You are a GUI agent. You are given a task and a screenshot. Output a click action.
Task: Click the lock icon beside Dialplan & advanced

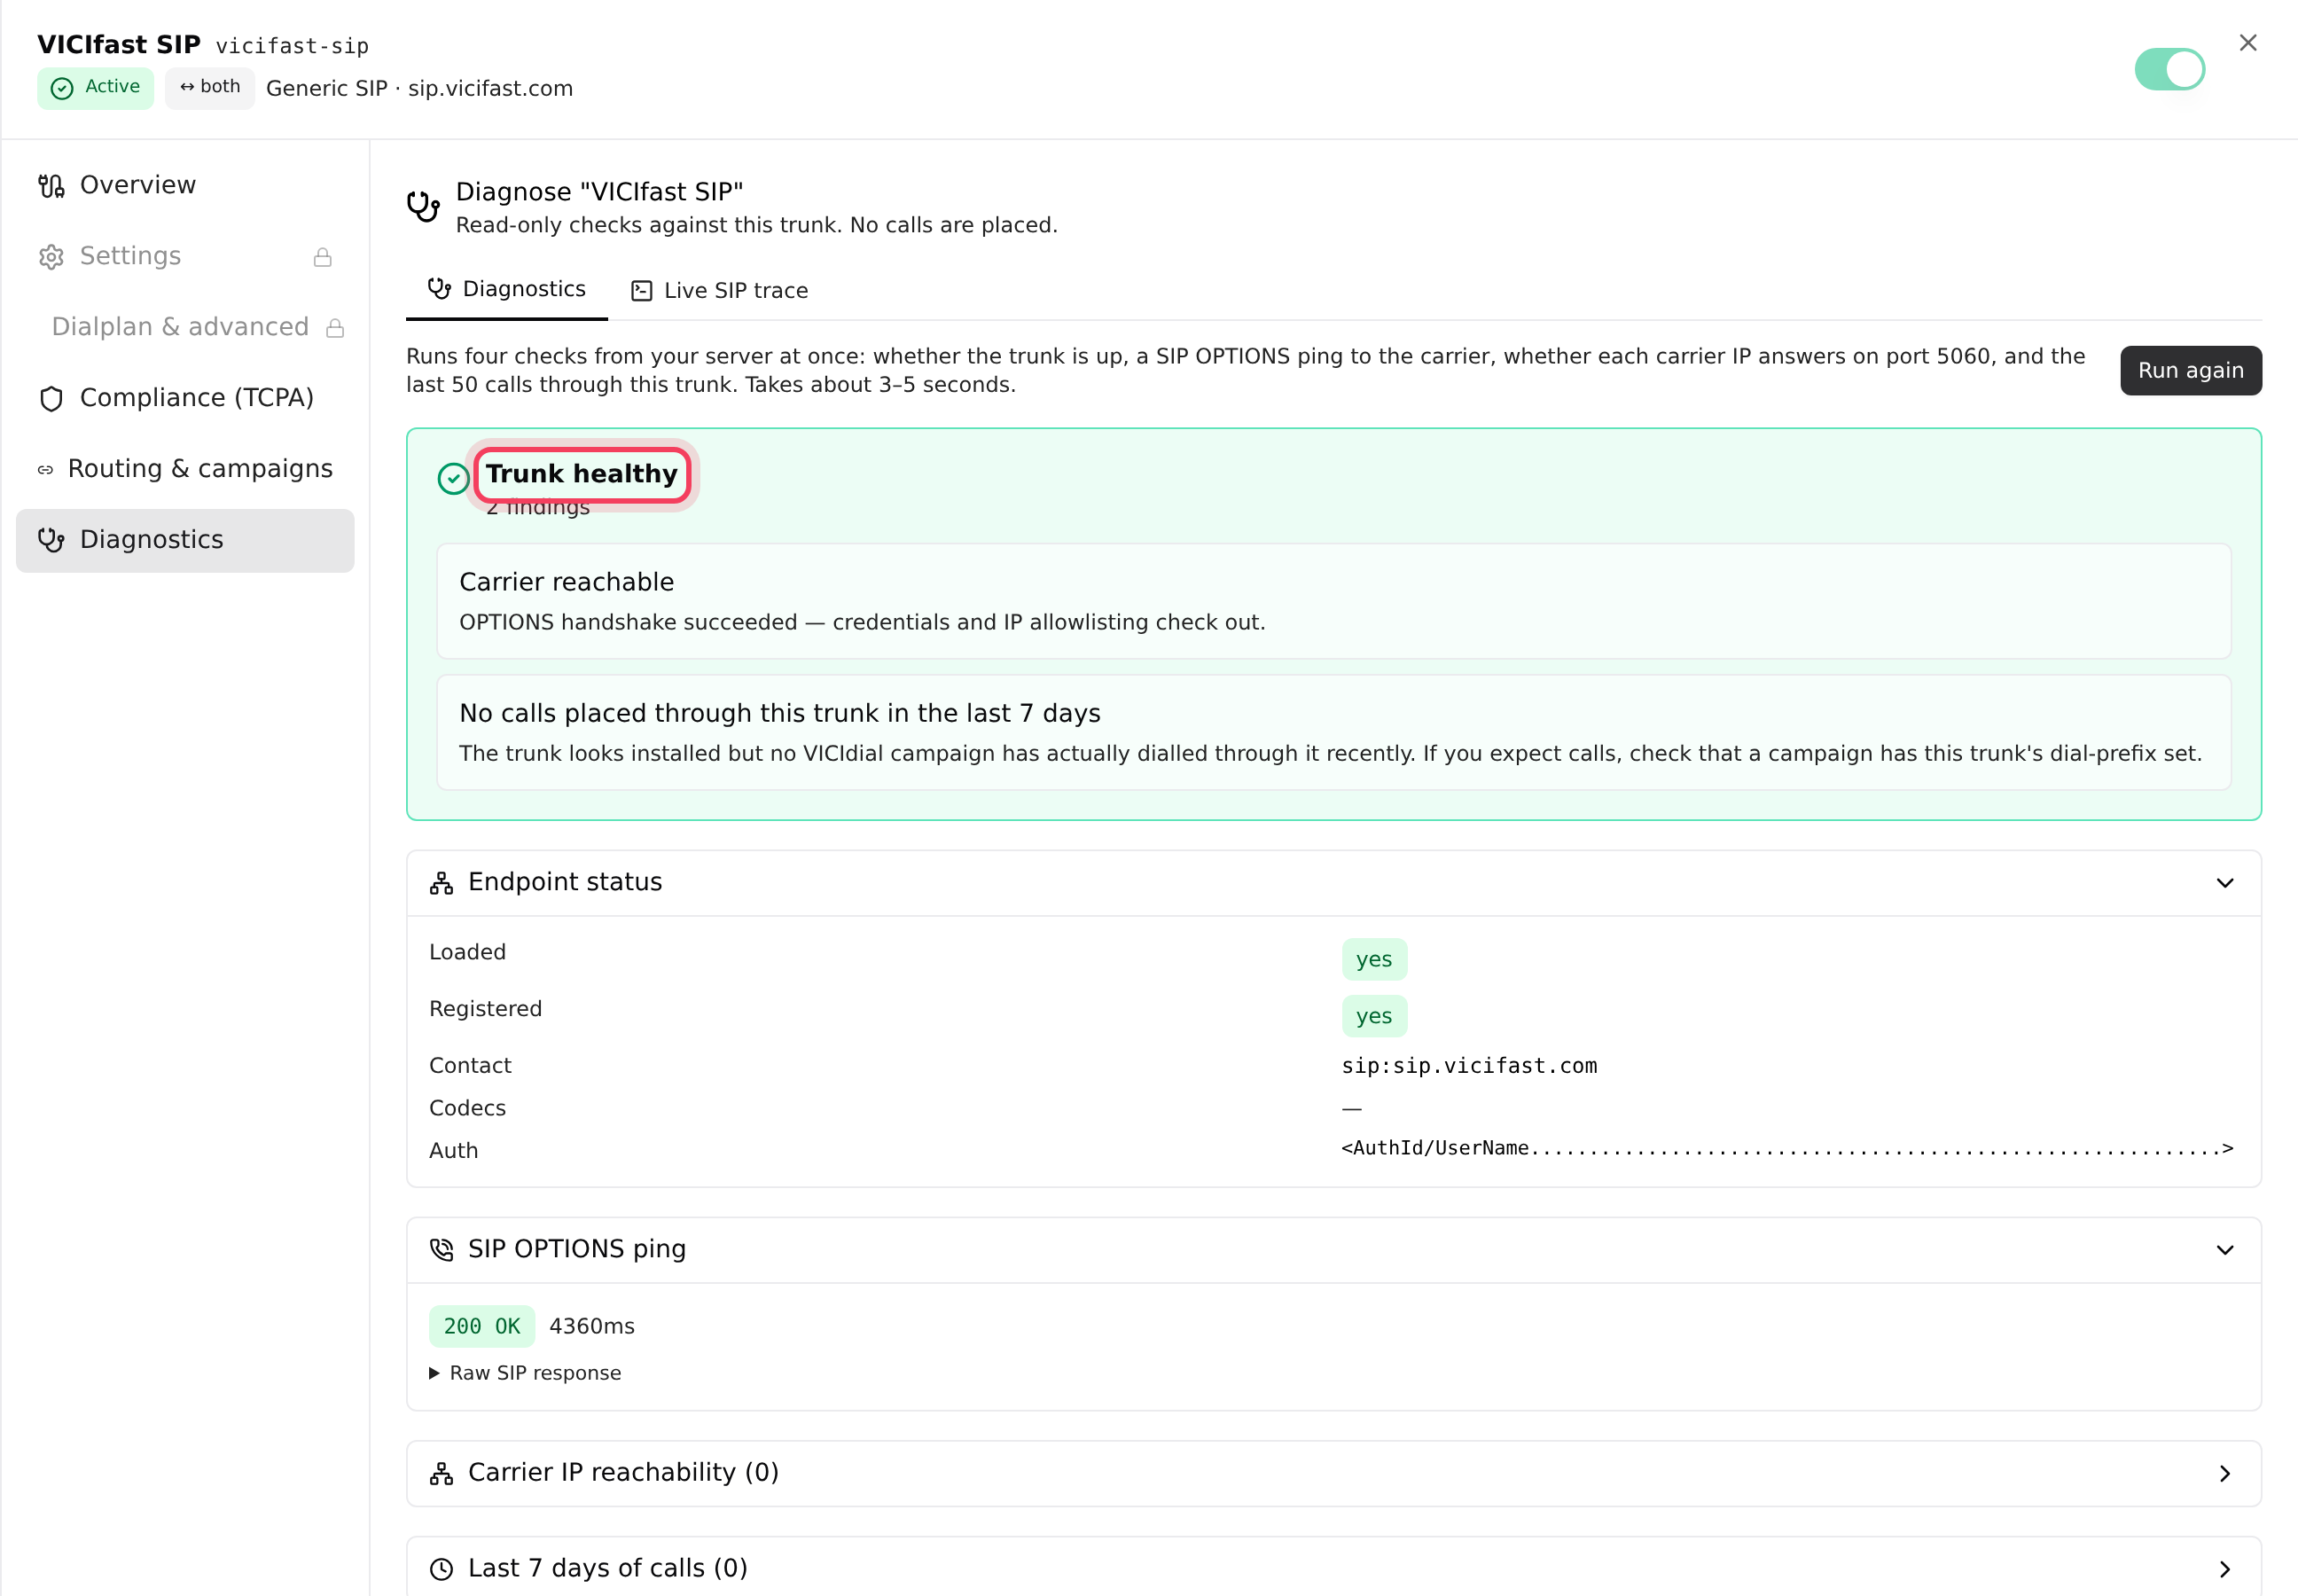(x=335, y=328)
